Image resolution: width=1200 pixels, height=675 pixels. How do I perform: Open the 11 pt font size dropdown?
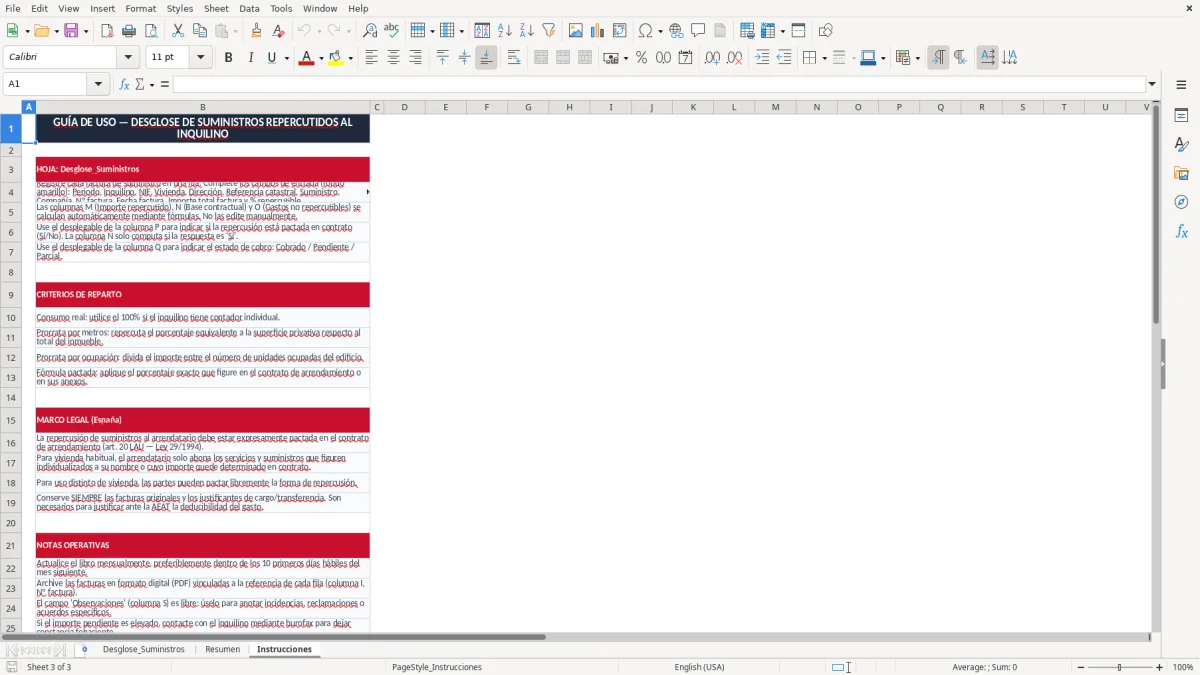click(x=201, y=58)
